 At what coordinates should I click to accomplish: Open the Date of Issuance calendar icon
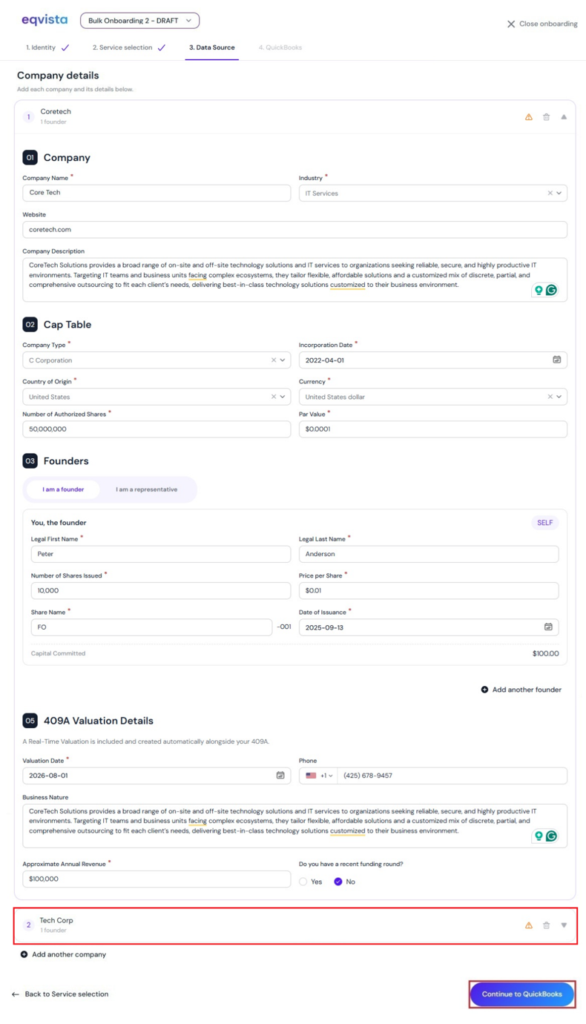(548, 627)
